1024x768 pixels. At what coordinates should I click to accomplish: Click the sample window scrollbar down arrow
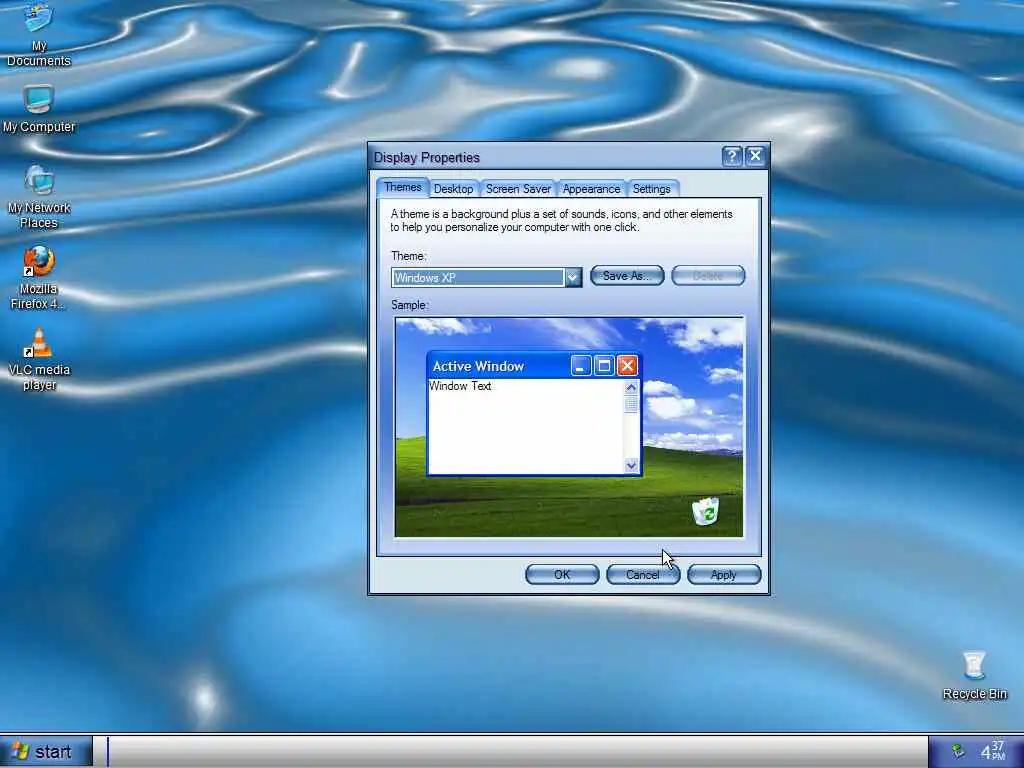(x=631, y=466)
